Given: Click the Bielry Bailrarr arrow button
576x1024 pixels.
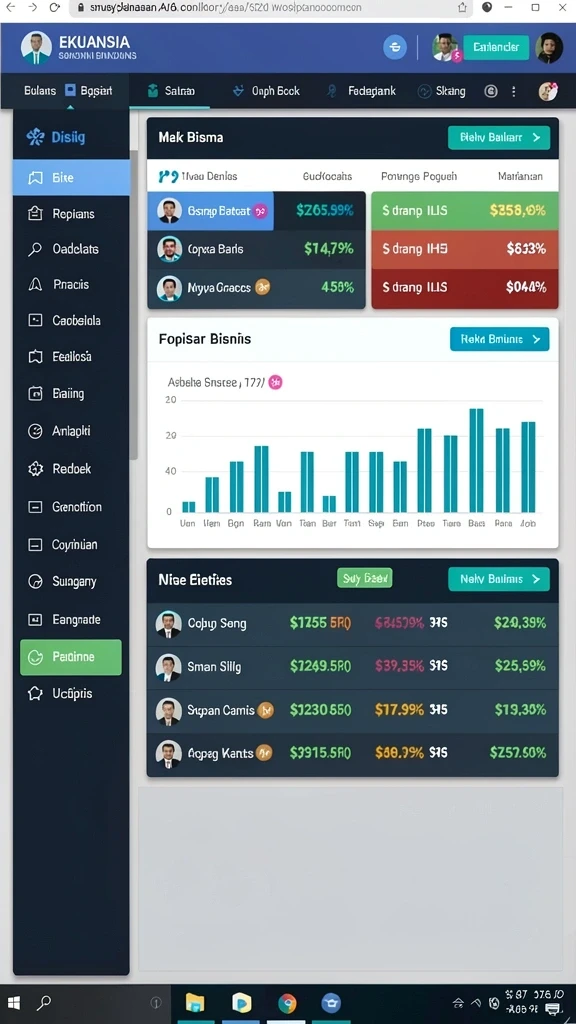Looking at the screenshot, I should 499,138.
